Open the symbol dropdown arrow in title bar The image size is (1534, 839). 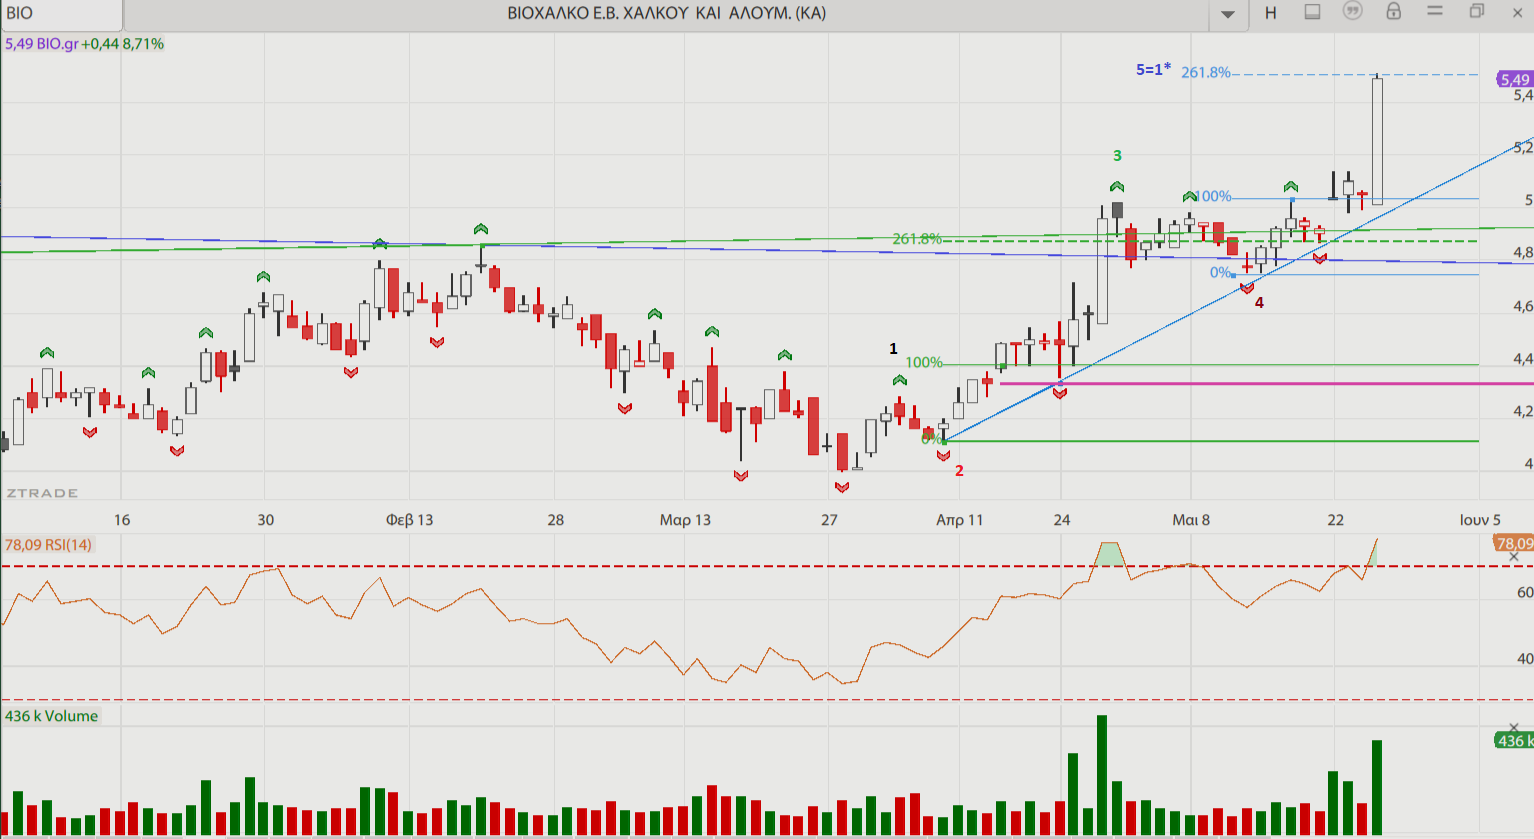coord(1228,14)
